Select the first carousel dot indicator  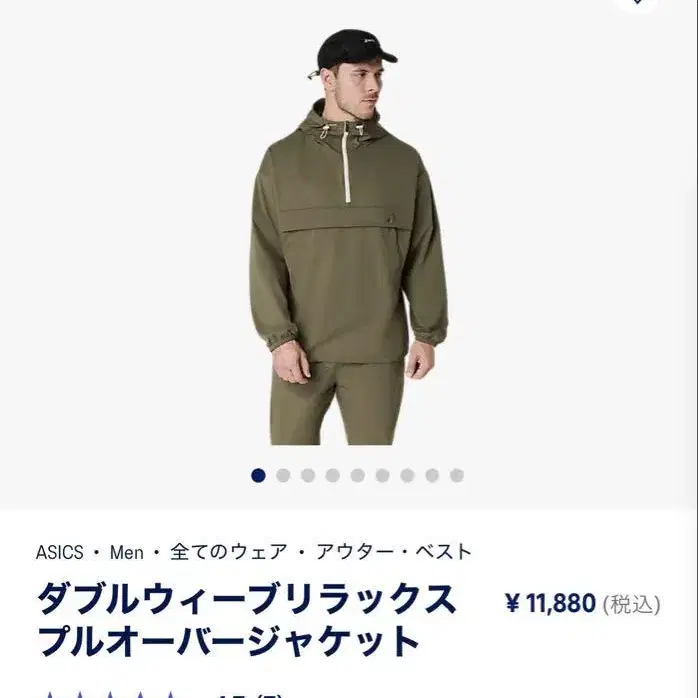pos(258,475)
